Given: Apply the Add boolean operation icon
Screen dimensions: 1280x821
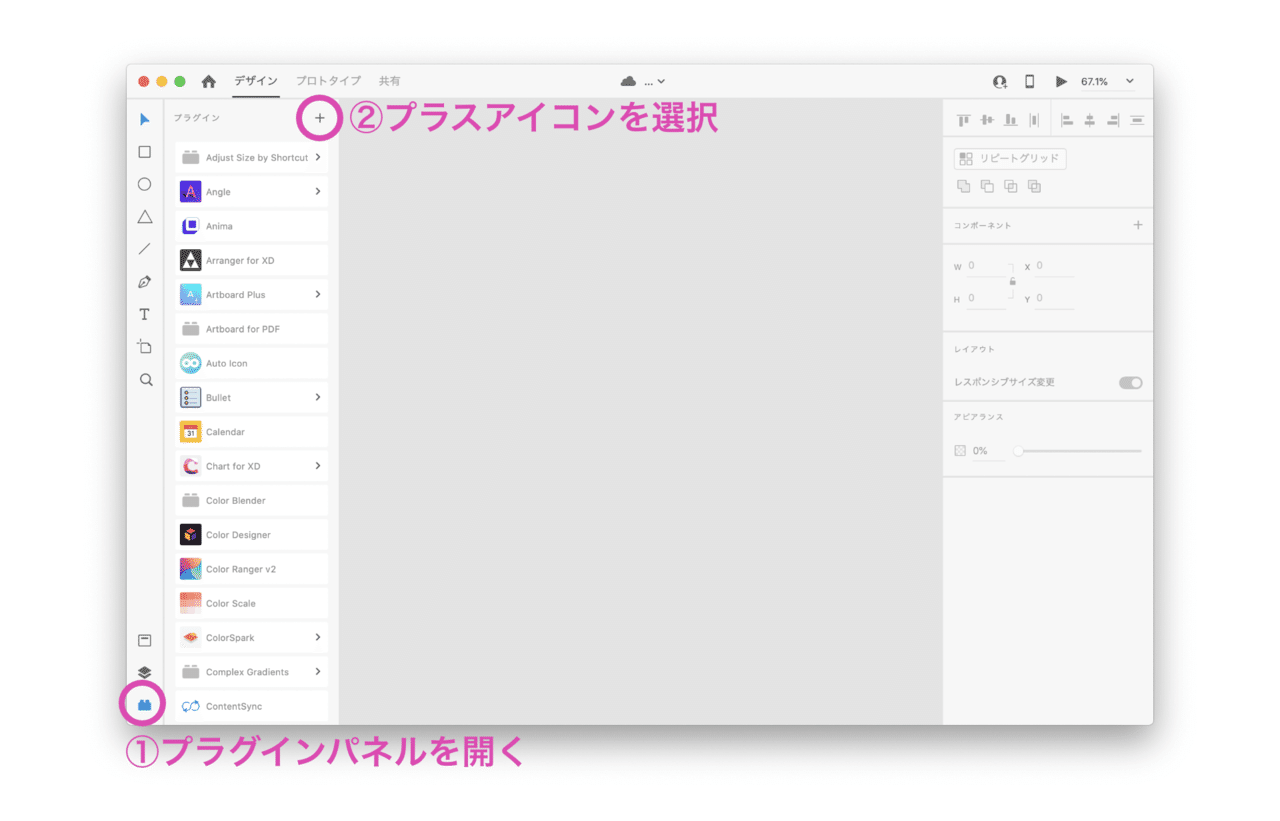Looking at the screenshot, I should (964, 186).
